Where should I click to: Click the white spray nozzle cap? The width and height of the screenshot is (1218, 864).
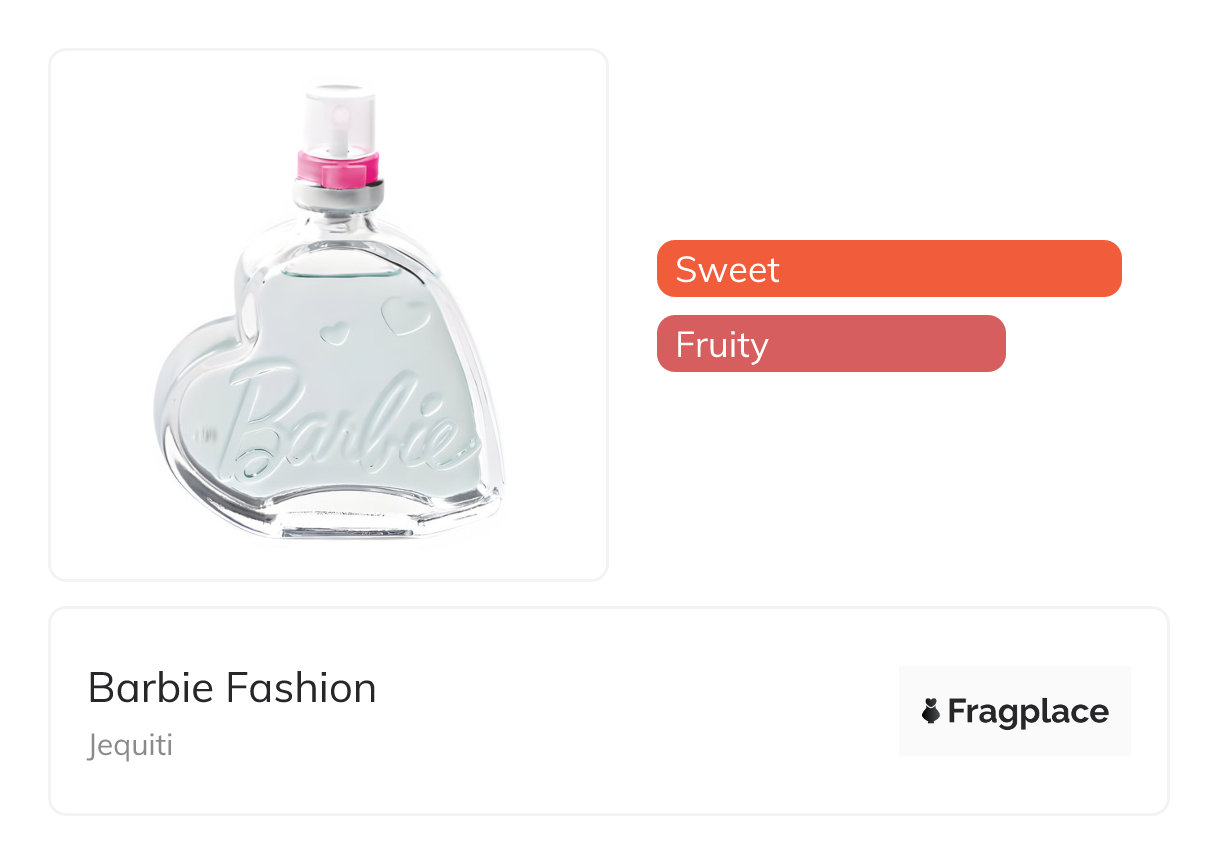click(x=340, y=117)
